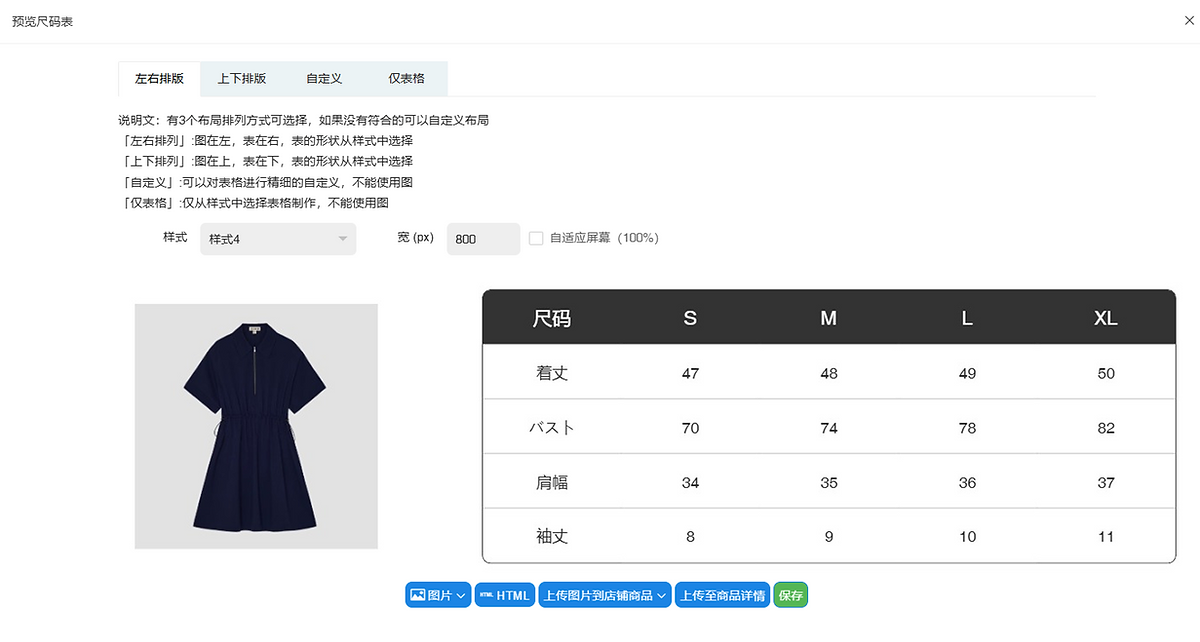Click the 袖丈 row label

(552, 536)
